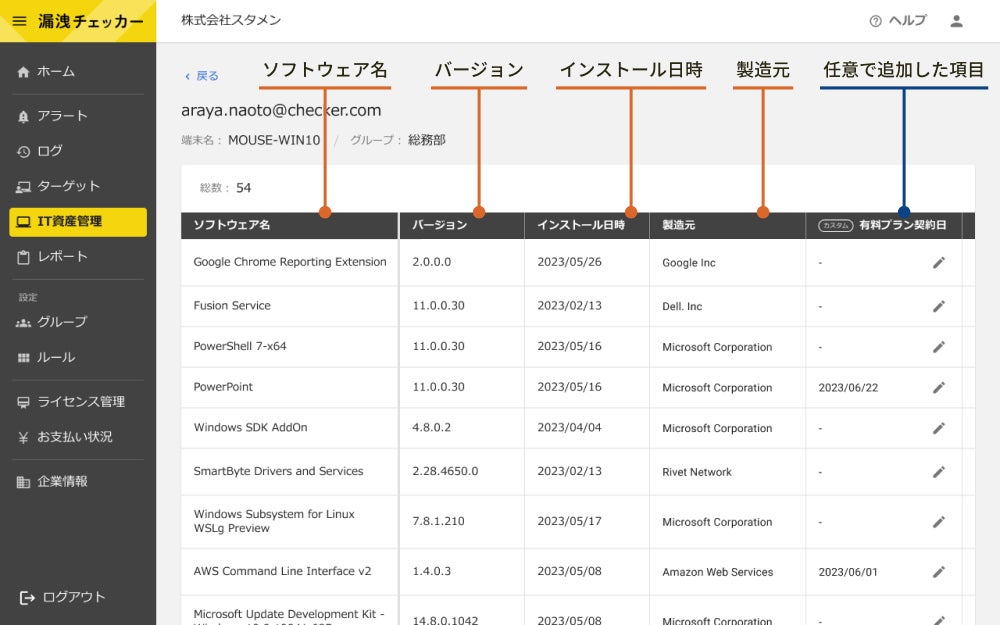The height and width of the screenshot is (625, 1000).
Task: Open ホーム in the sidebar
Action: 55,71
